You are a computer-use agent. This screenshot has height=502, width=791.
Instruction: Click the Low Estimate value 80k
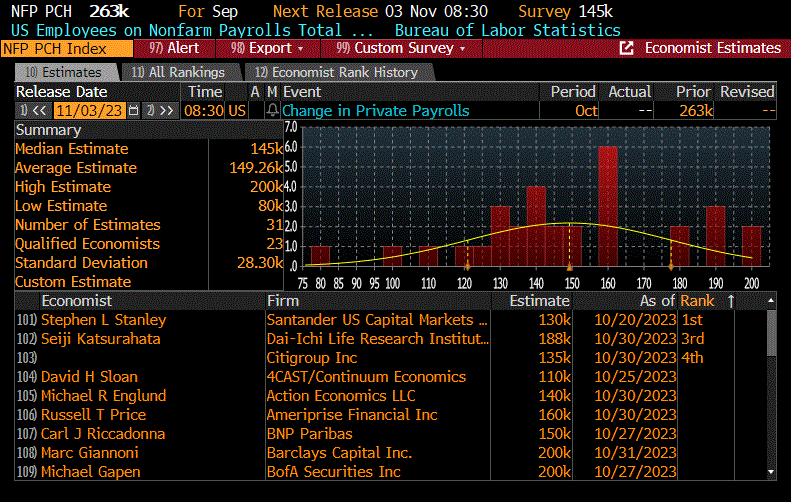point(270,206)
